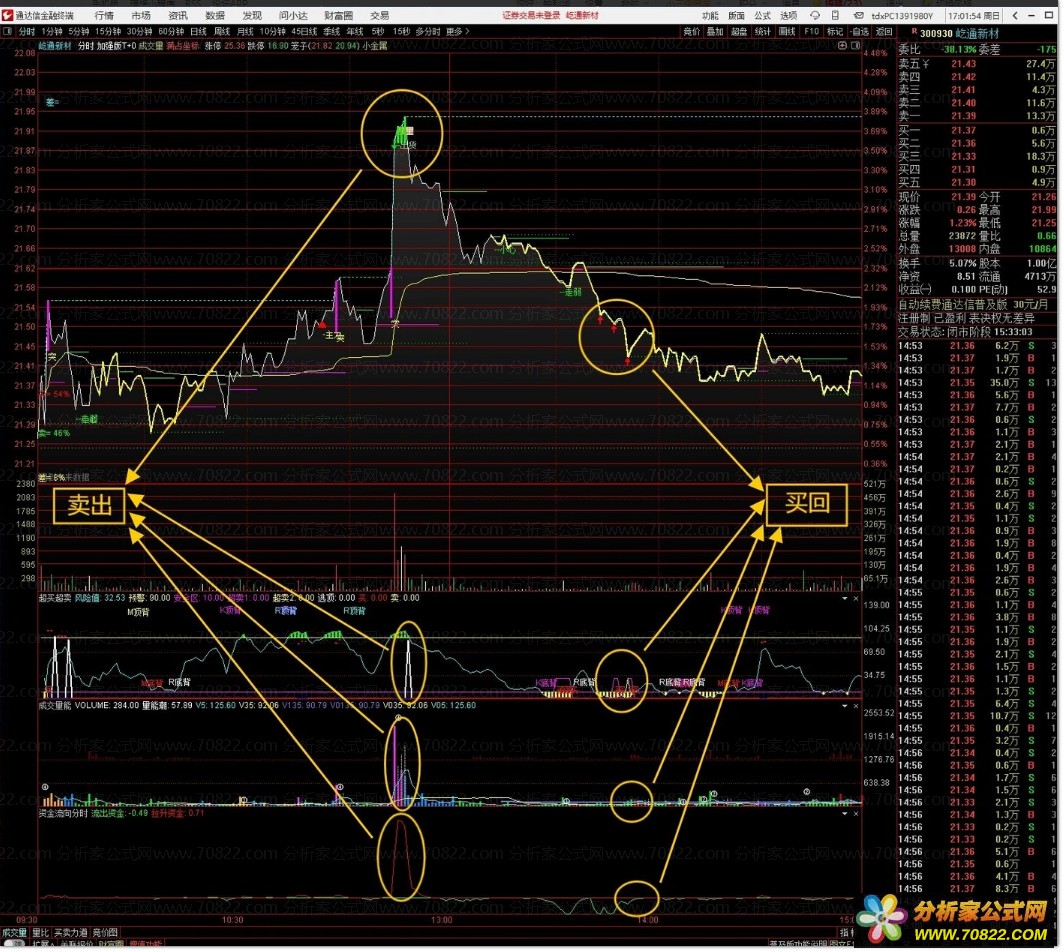The width and height of the screenshot is (1064, 951).
Task: Open the 公式 menu
Action: coord(763,15)
